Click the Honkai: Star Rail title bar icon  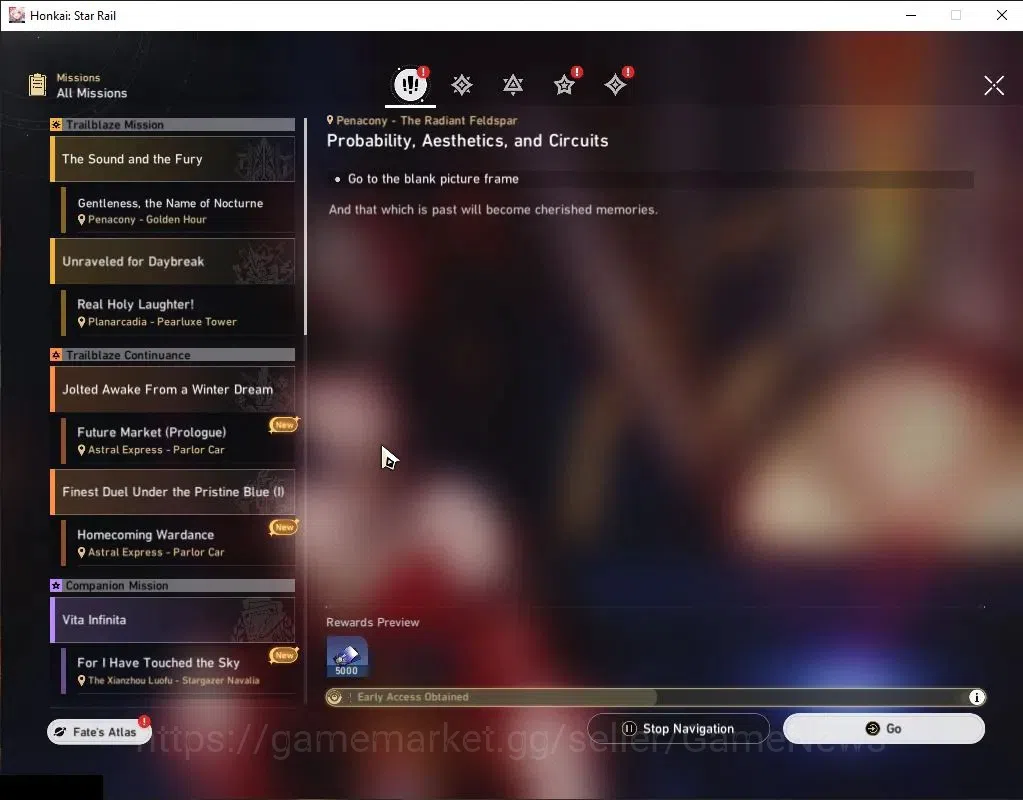click(x=16, y=15)
